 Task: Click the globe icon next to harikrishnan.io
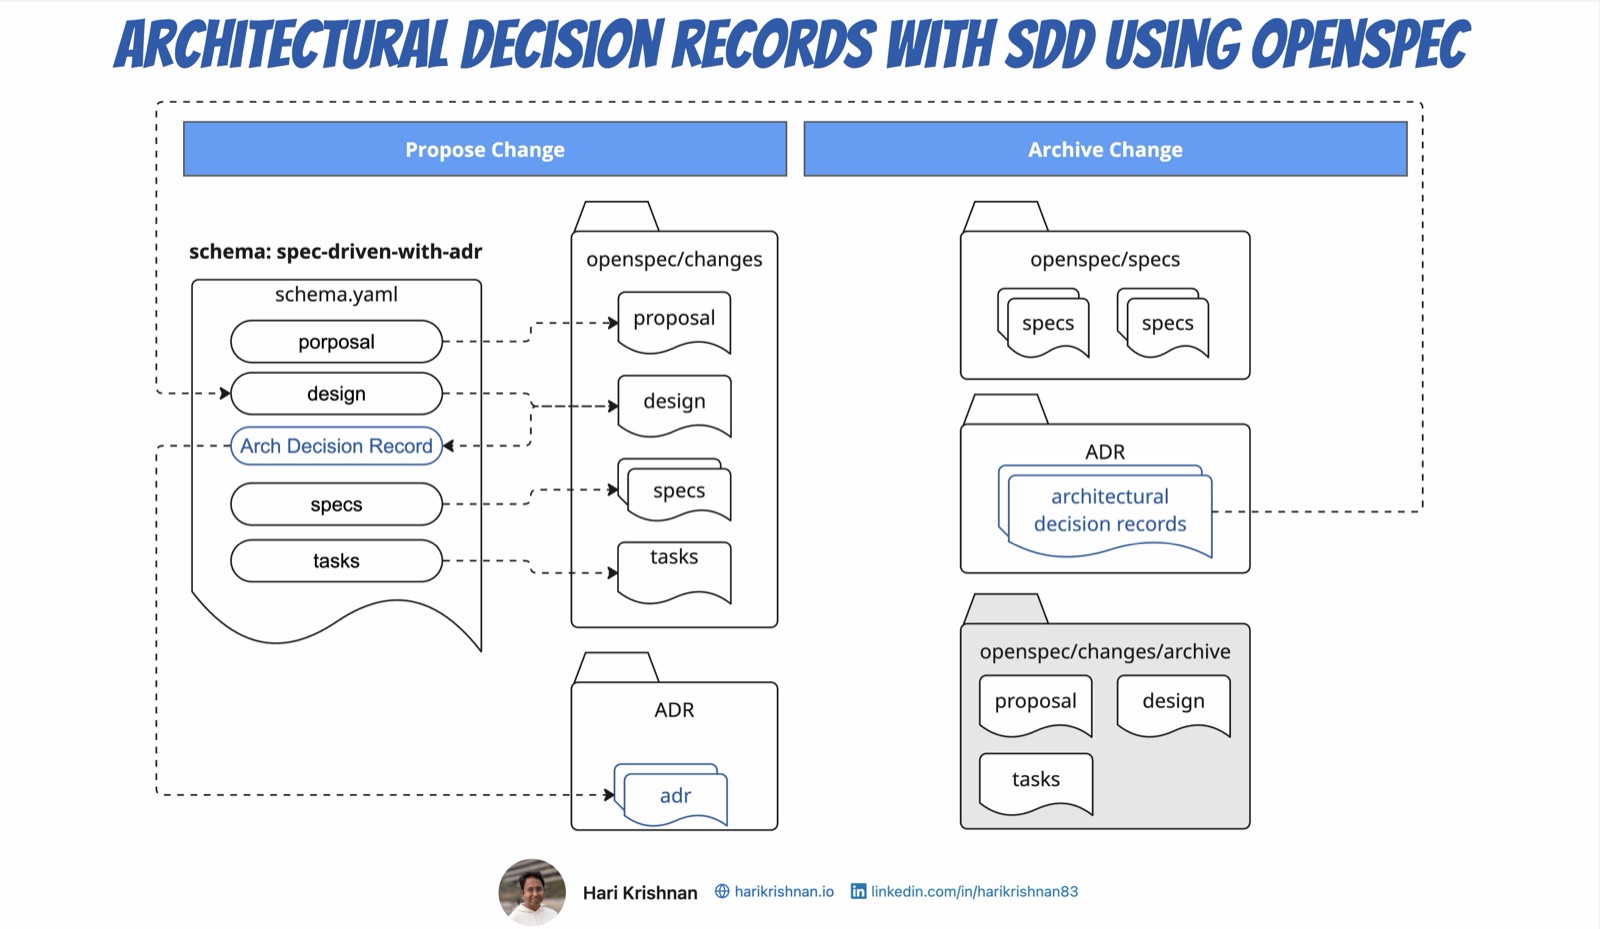[x=722, y=891]
